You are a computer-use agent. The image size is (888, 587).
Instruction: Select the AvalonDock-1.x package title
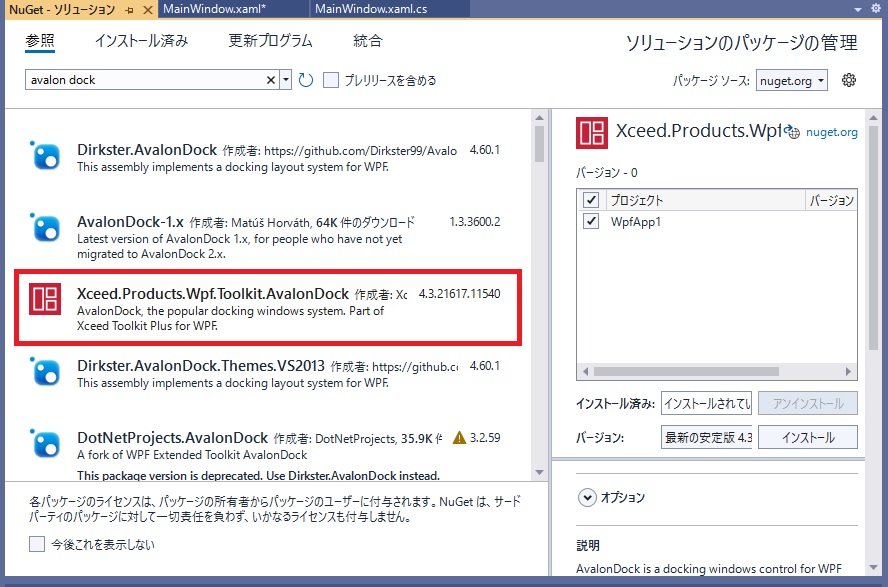coord(130,221)
